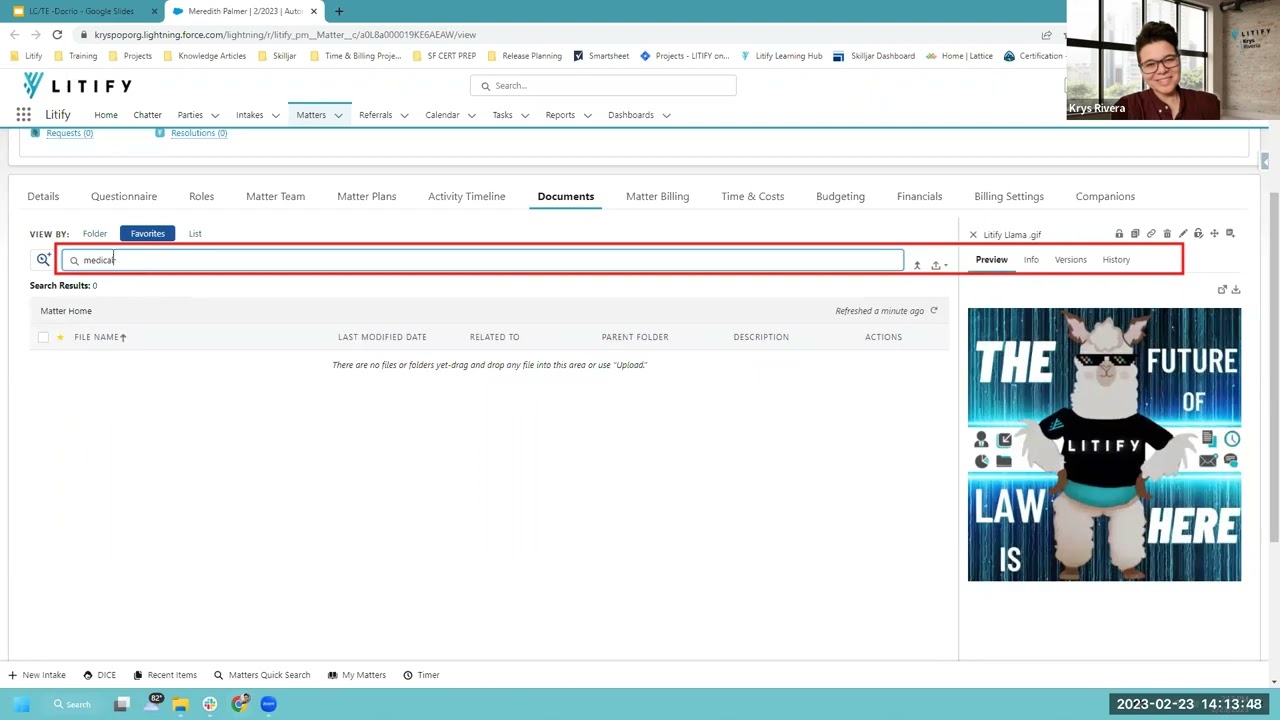Switch view to Folder
The image size is (1280, 720).
point(95,234)
